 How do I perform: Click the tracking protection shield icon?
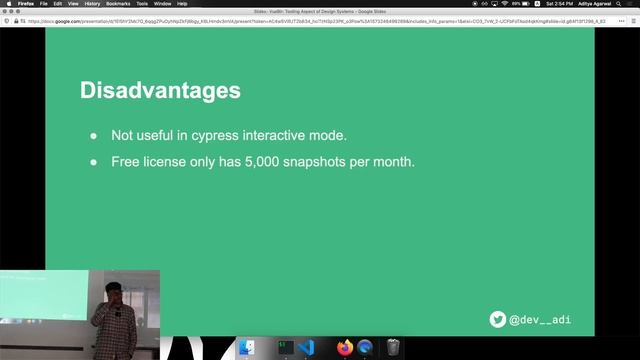tap(7, 21)
